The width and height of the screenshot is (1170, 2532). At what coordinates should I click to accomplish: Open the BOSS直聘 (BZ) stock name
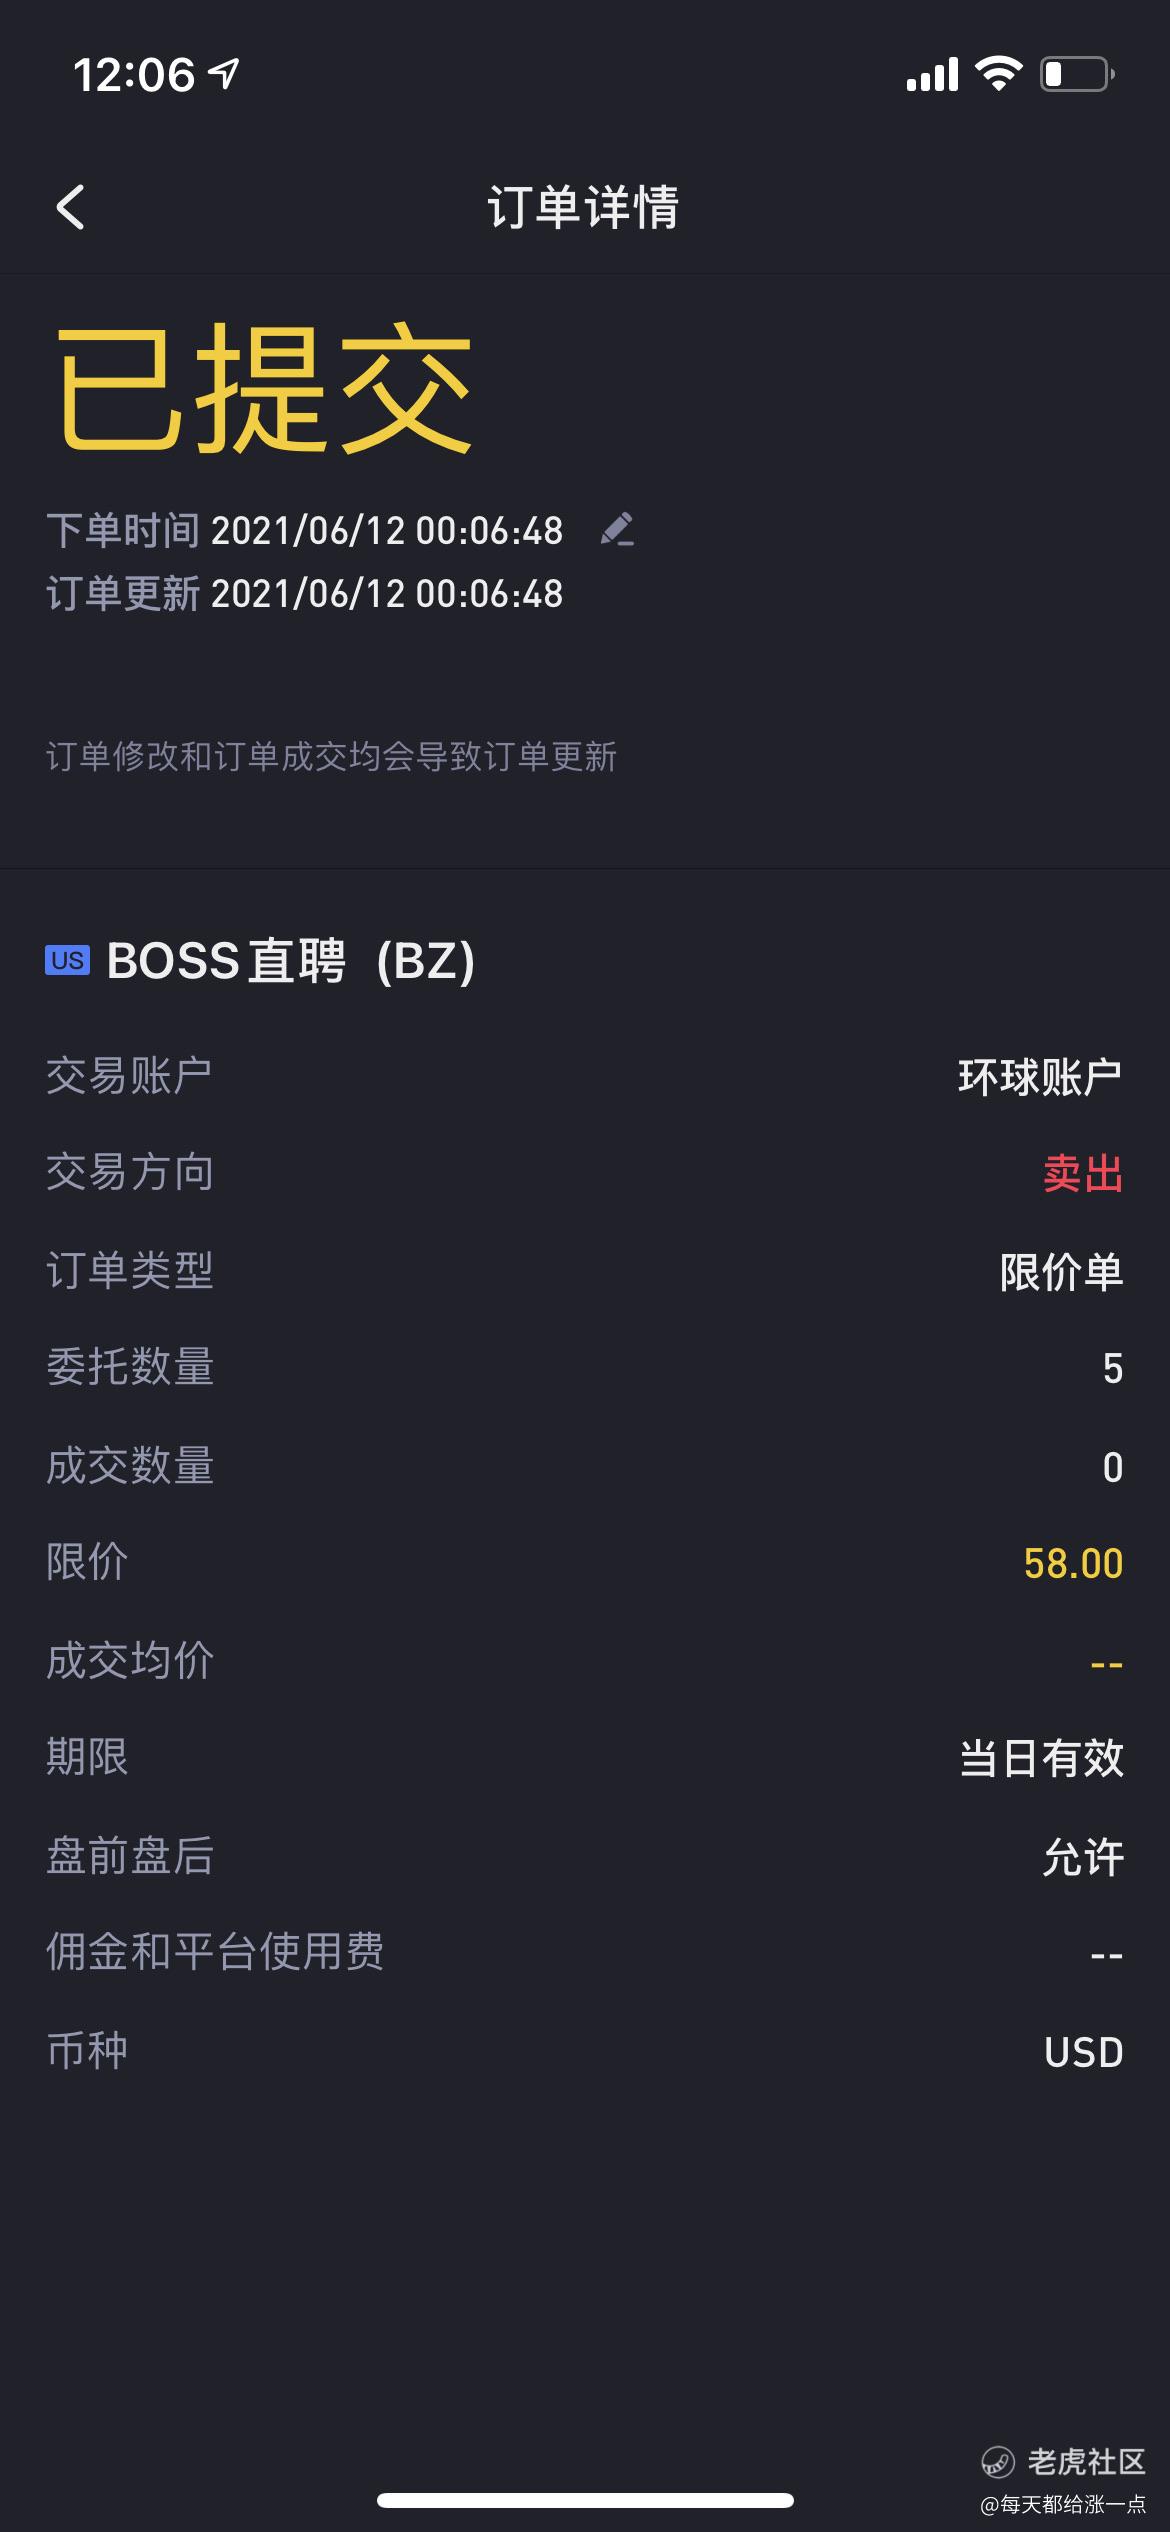point(290,961)
